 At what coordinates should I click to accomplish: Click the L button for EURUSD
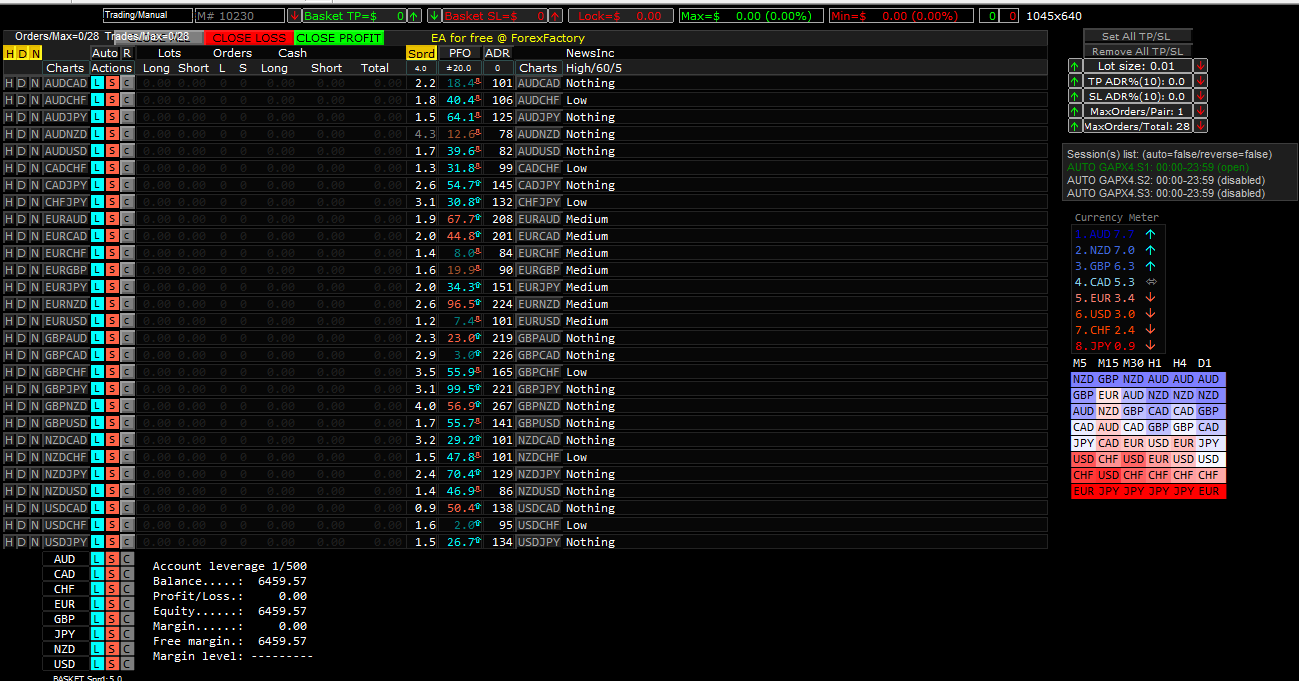tap(97, 321)
